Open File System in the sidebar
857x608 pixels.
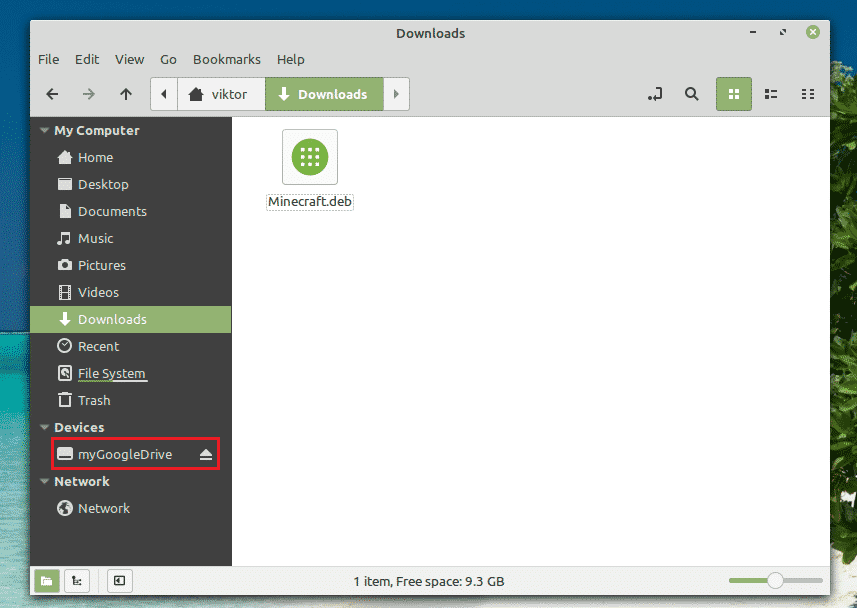point(131,373)
